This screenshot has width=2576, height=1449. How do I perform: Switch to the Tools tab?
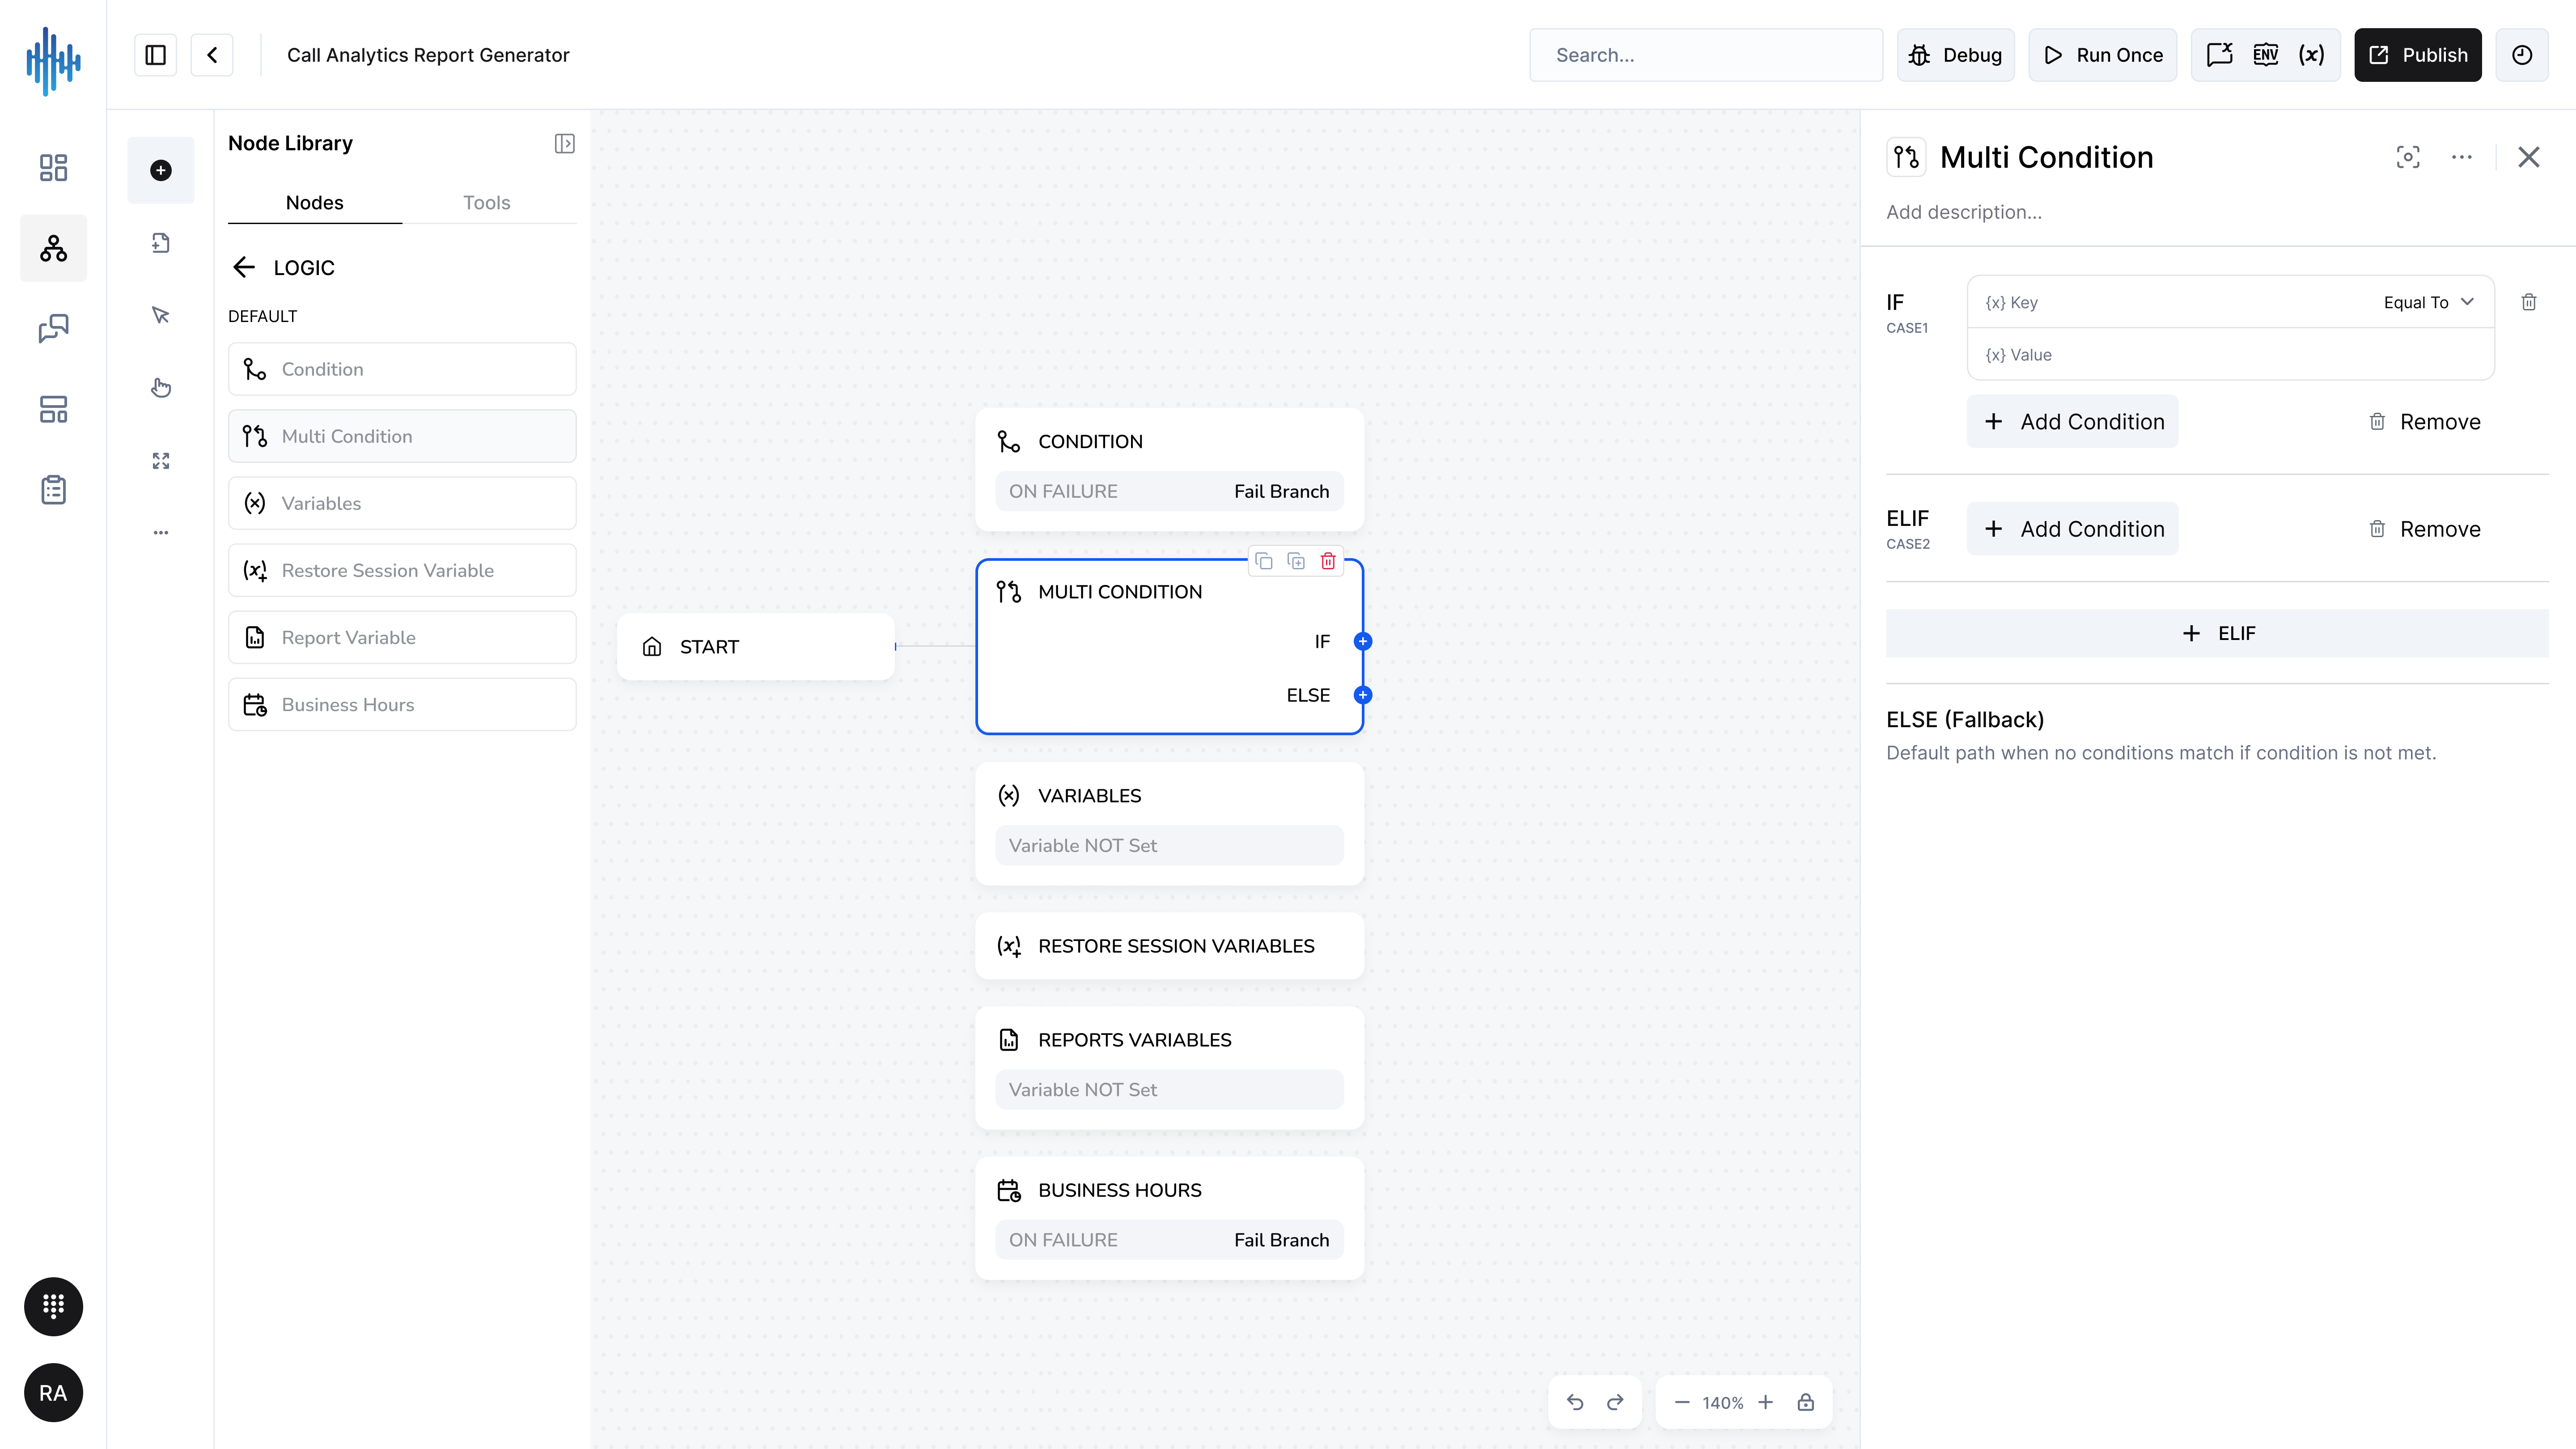(487, 202)
